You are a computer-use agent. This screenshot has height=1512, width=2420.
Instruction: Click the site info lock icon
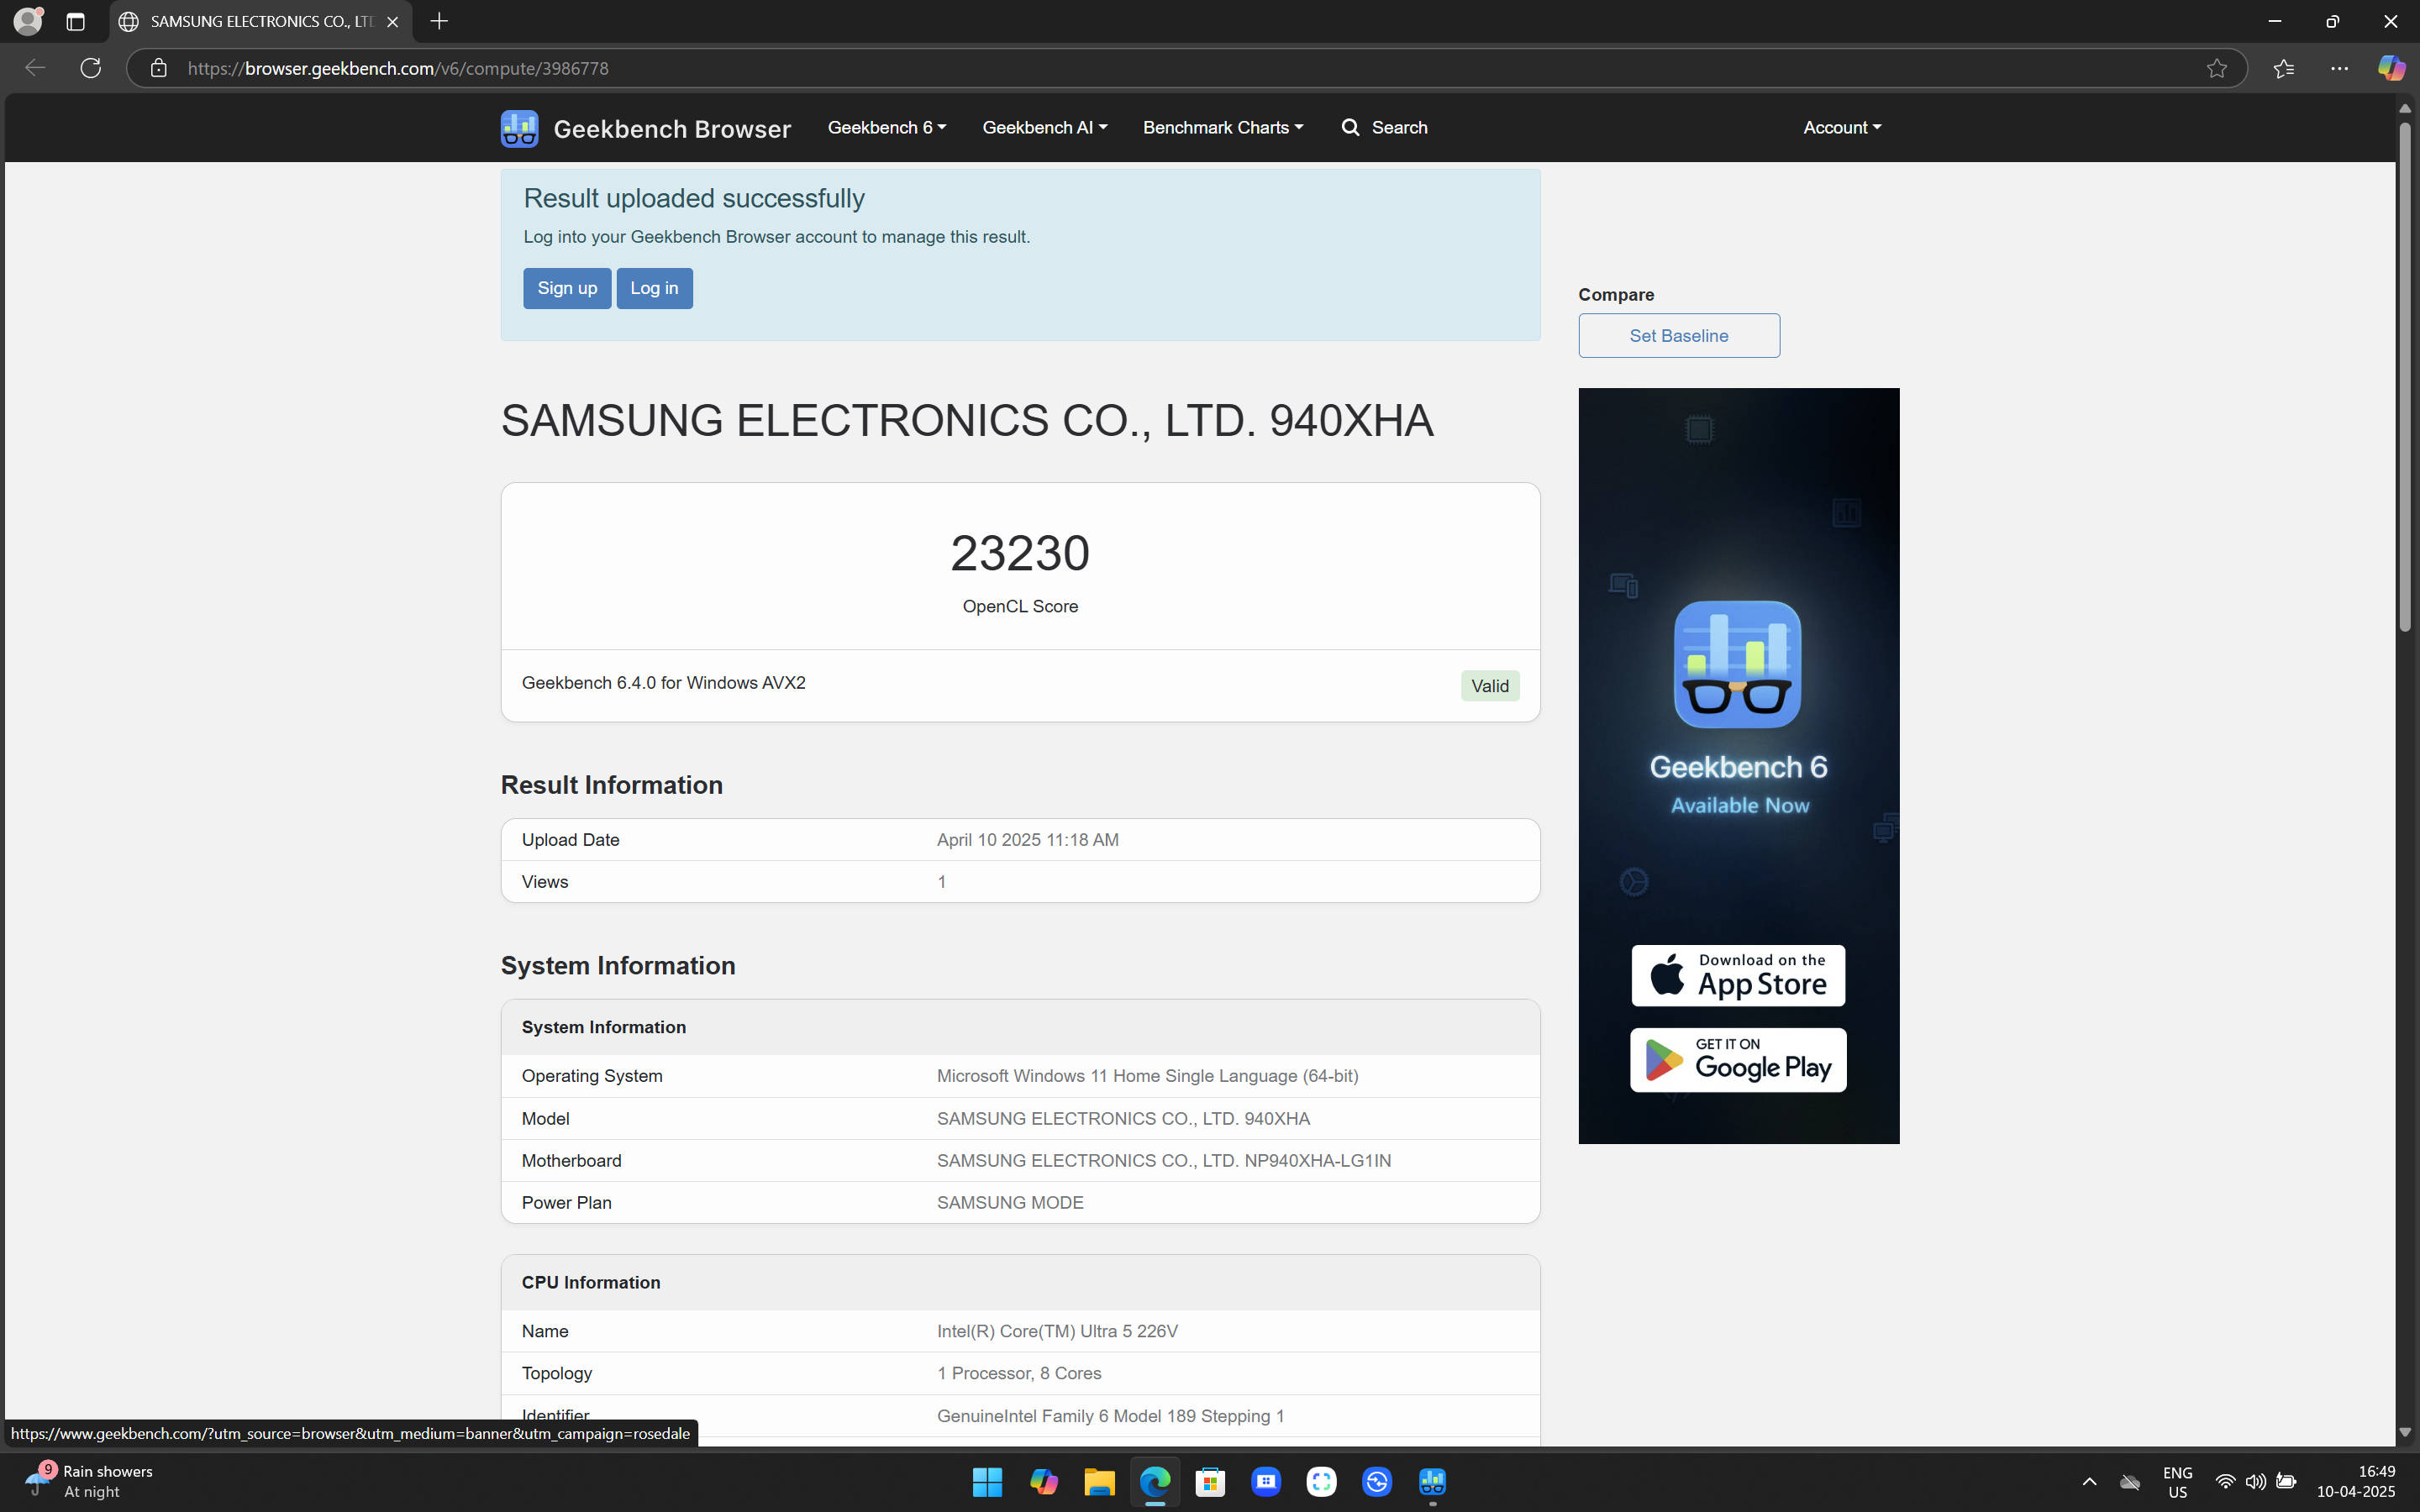tap(158, 68)
